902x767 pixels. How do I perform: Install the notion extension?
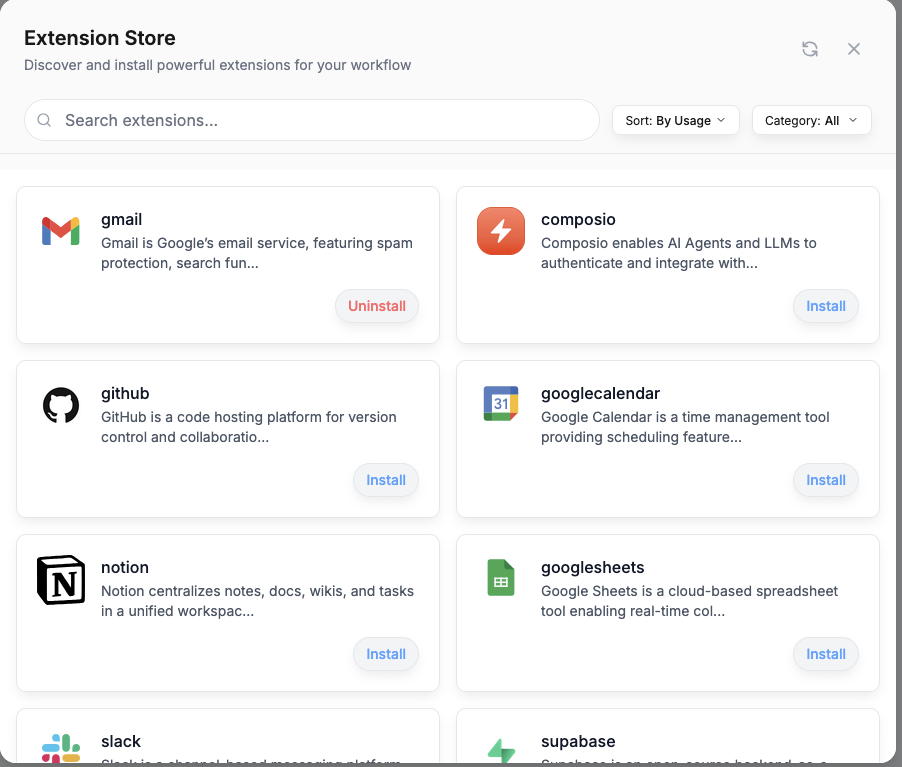[x=385, y=654]
